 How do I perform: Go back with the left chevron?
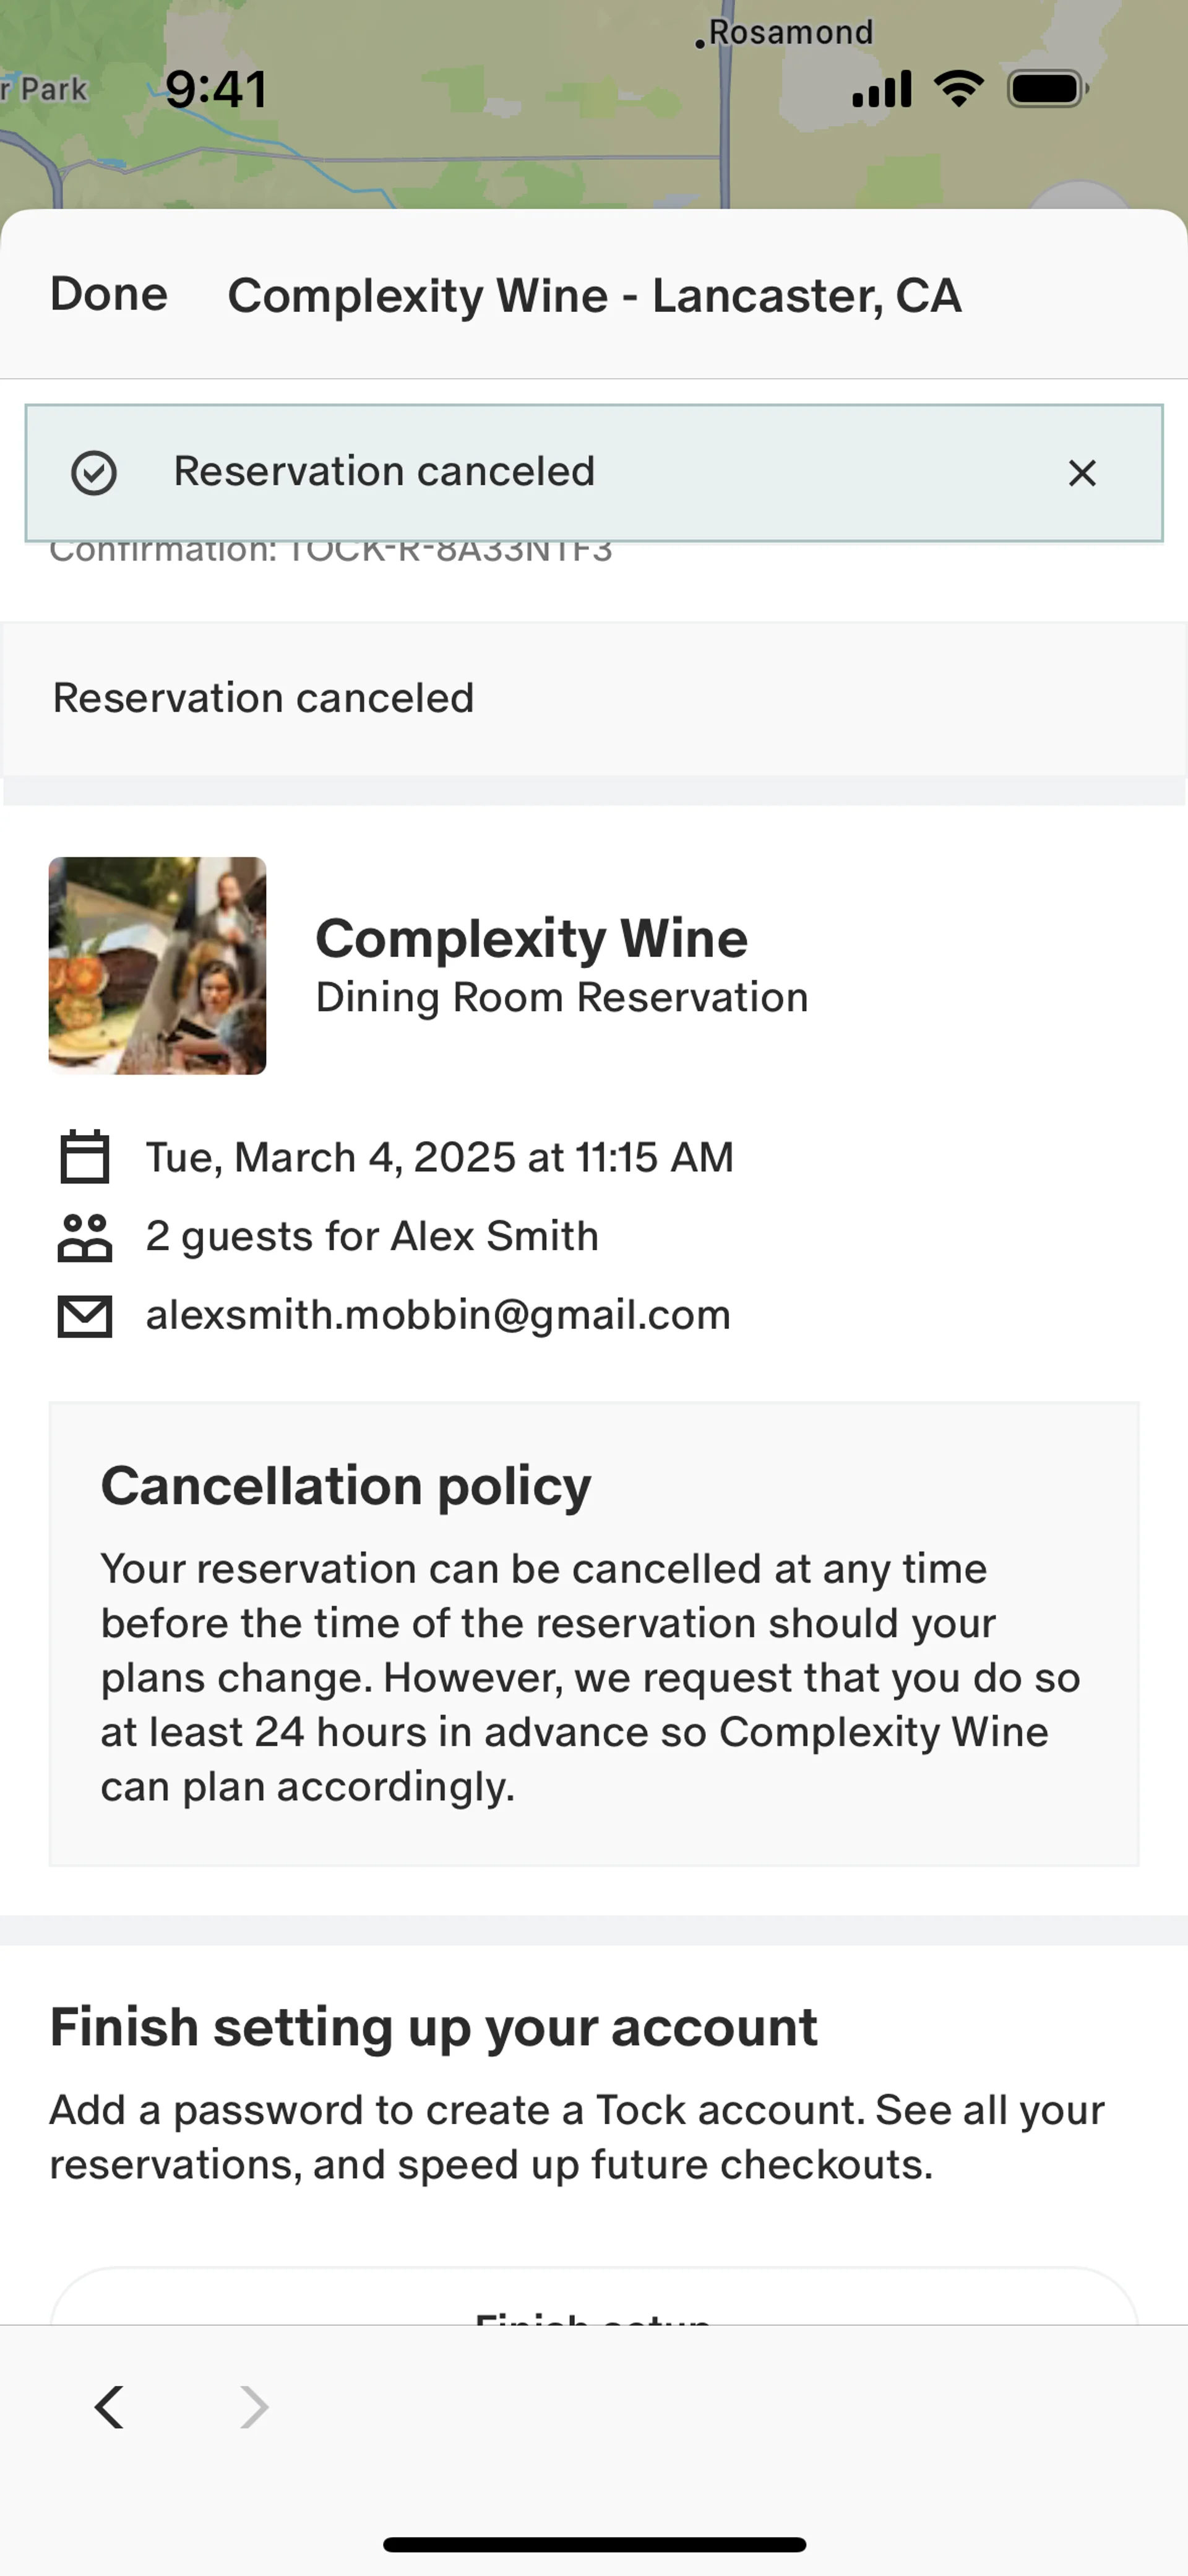[110, 2407]
